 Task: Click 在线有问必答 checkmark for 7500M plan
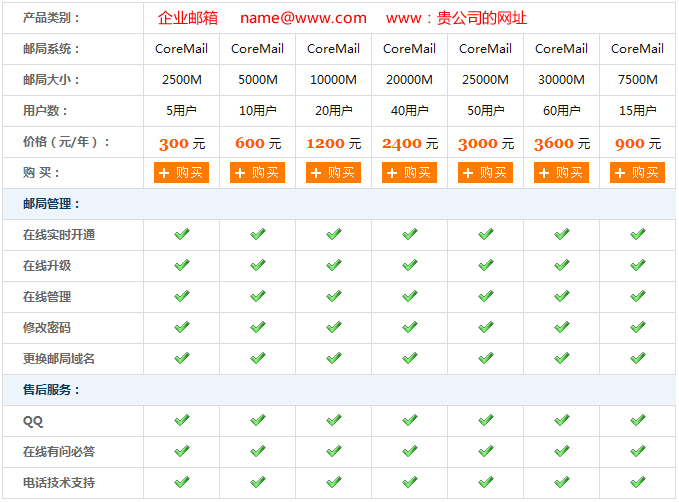tap(638, 451)
